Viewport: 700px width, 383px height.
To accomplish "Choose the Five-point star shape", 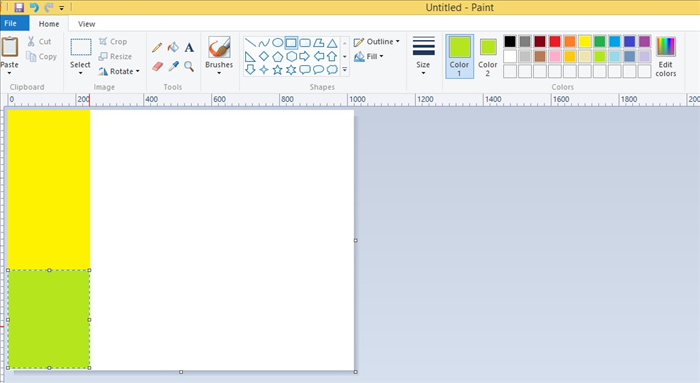I will (x=278, y=70).
